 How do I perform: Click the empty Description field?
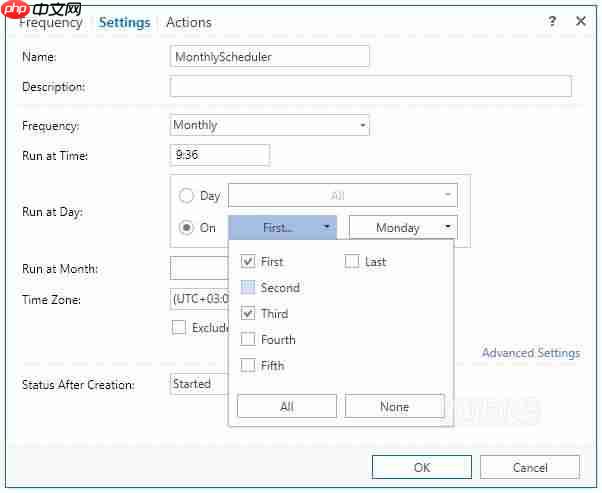371,86
